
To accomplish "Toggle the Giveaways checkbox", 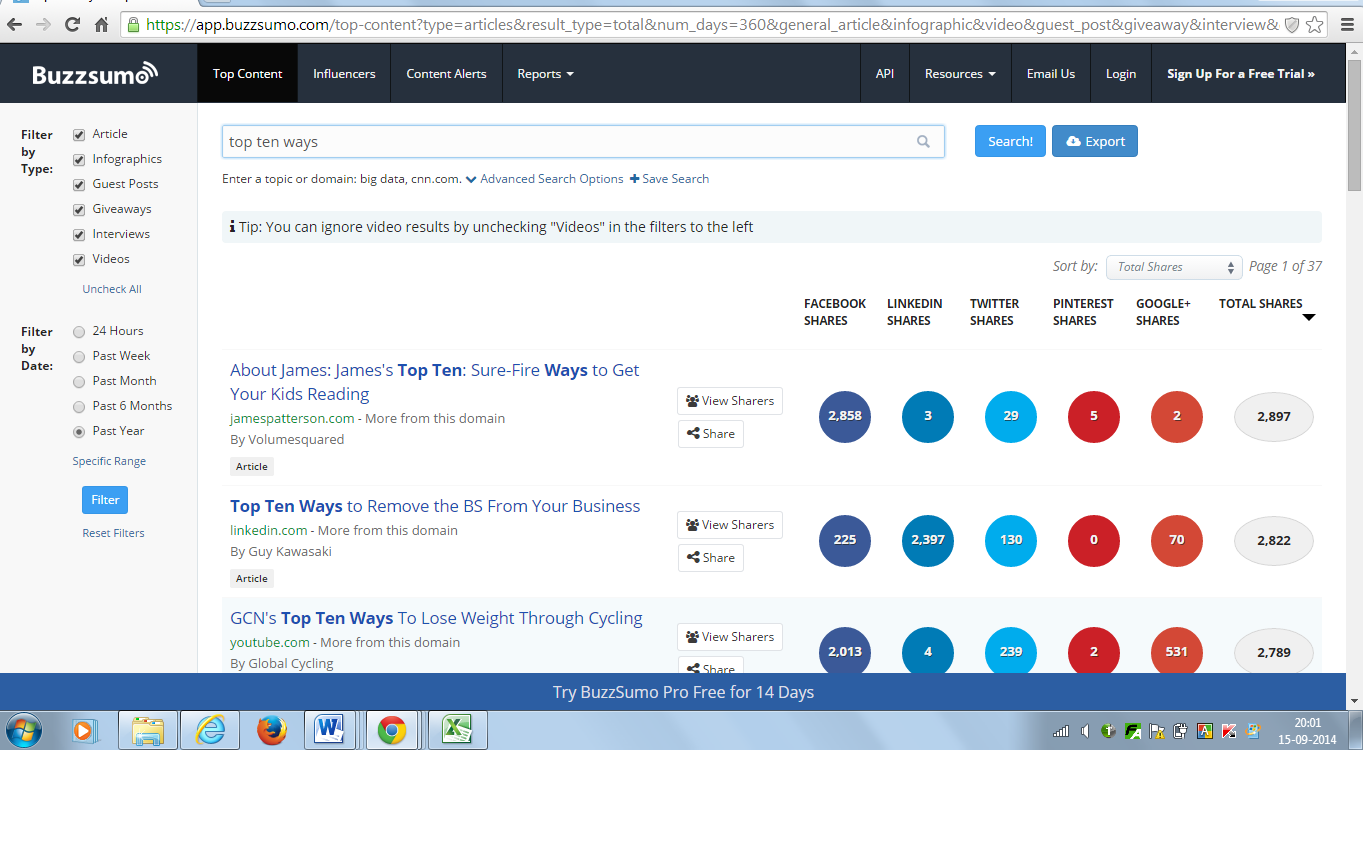I will [x=79, y=209].
